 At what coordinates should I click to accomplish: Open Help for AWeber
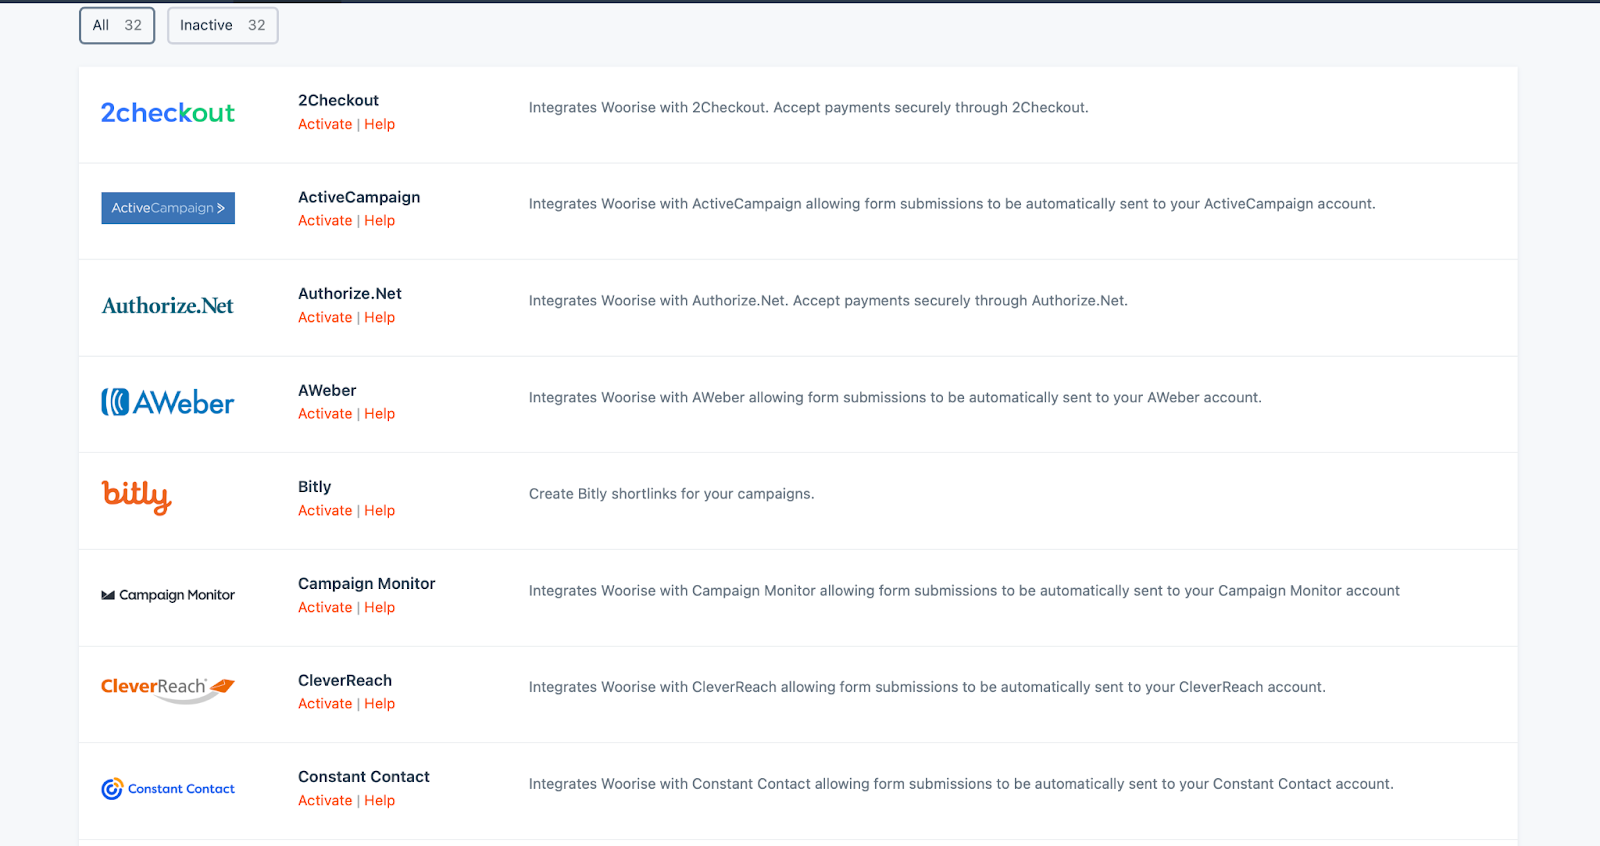pos(380,413)
